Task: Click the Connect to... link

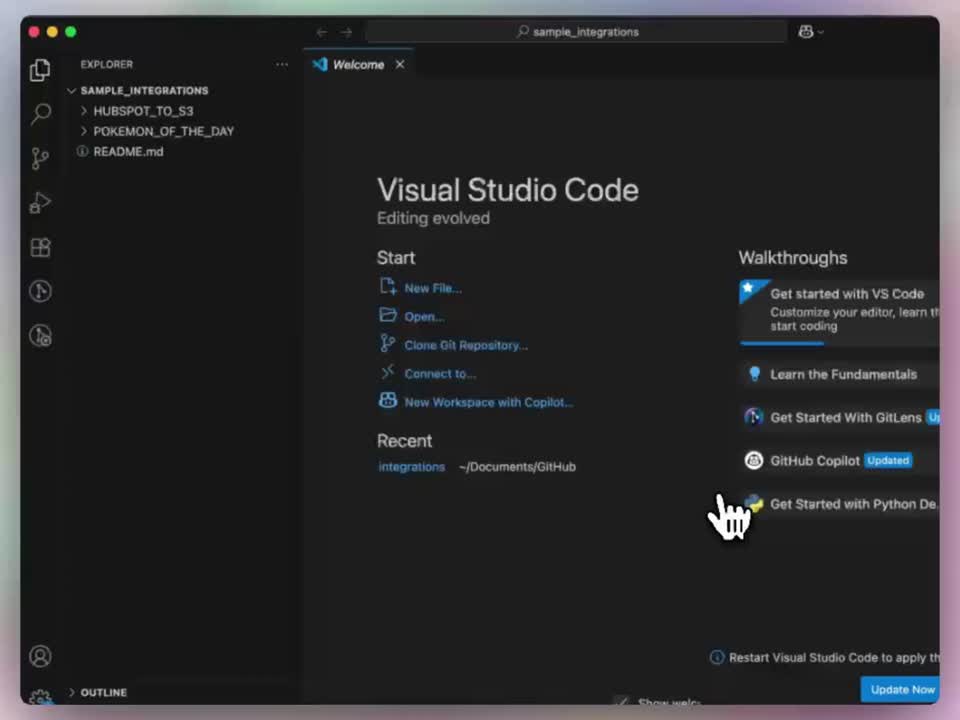Action: (440, 373)
